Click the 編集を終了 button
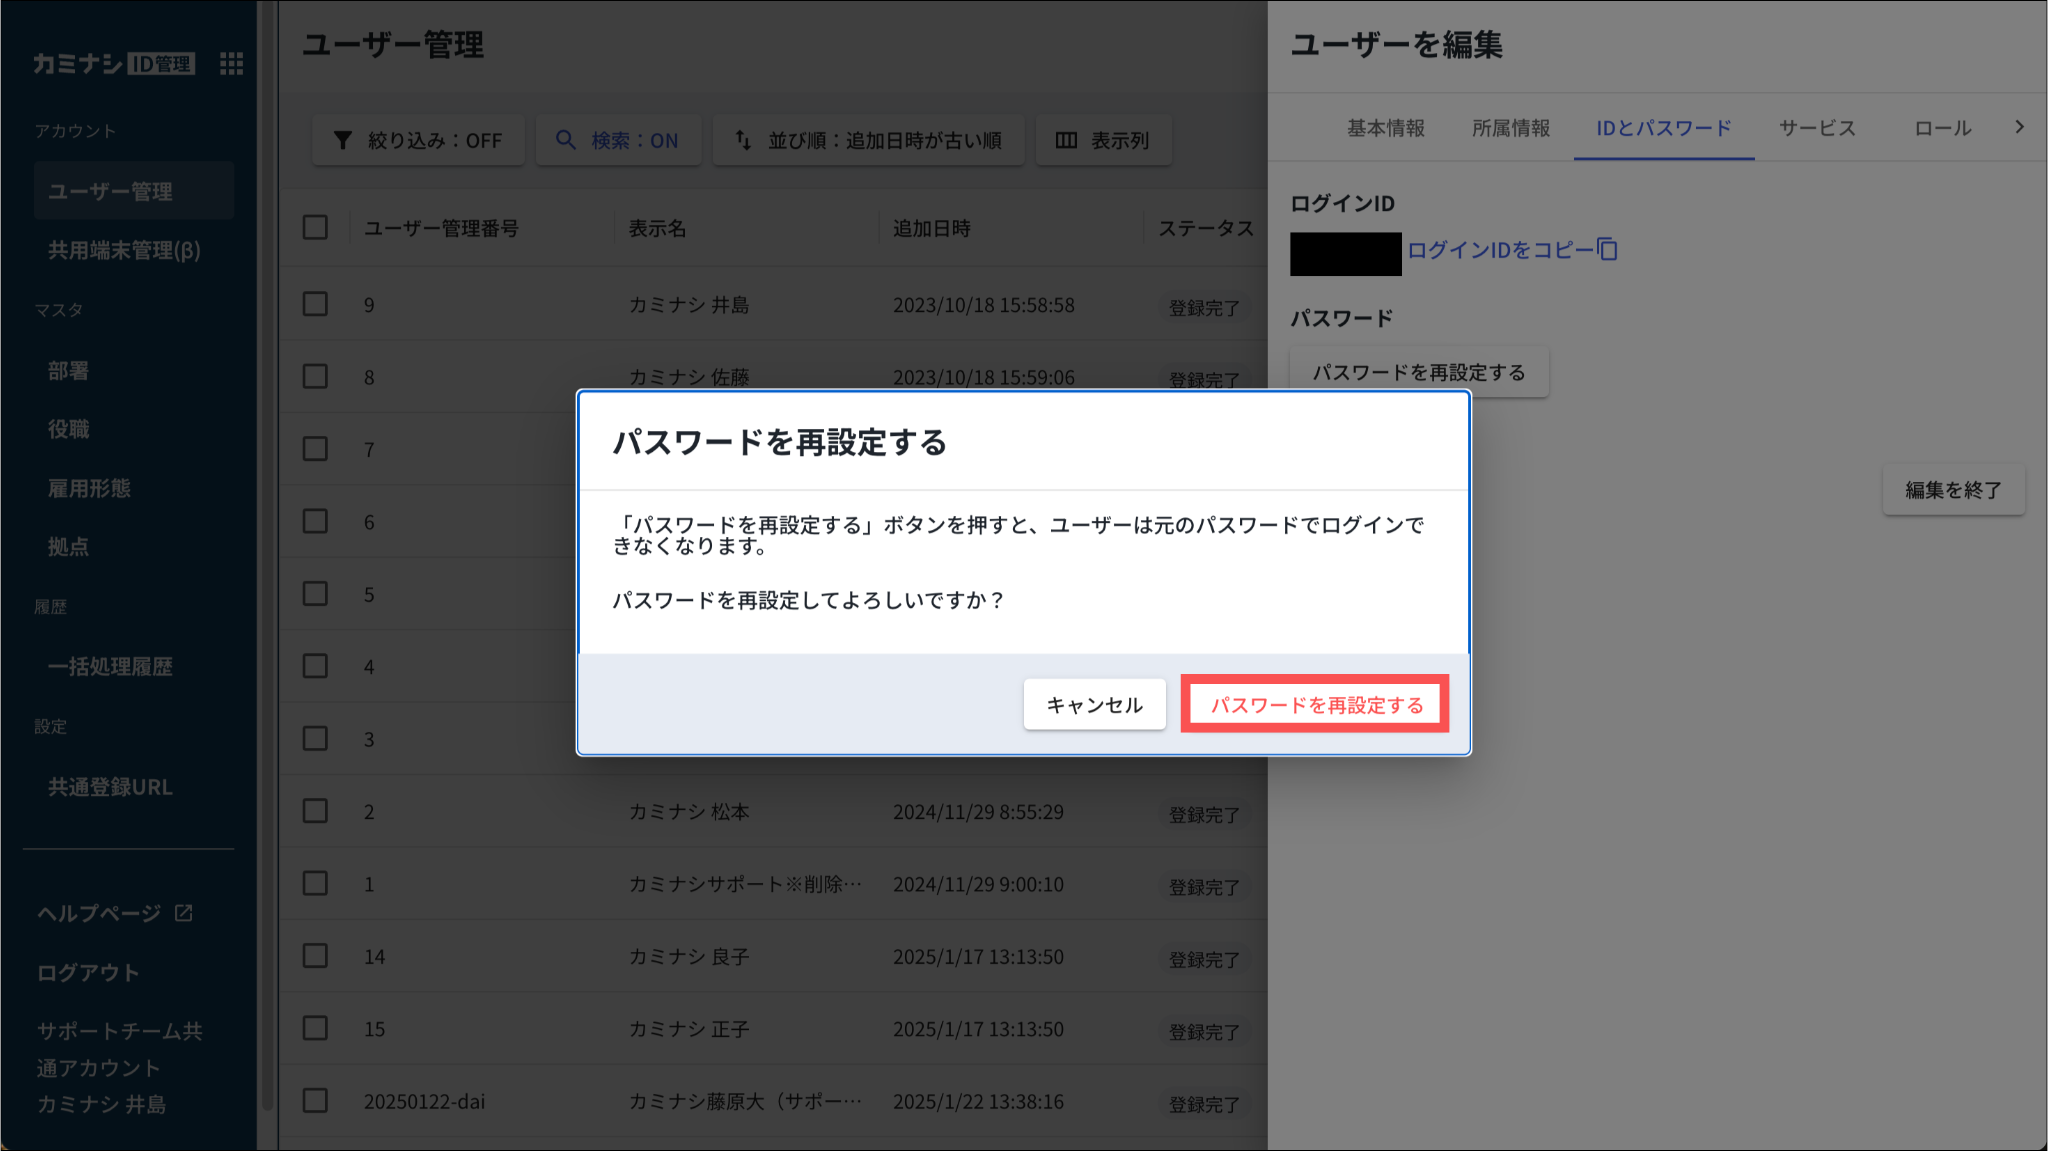The width and height of the screenshot is (2048, 1151). click(x=1952, y=490)
